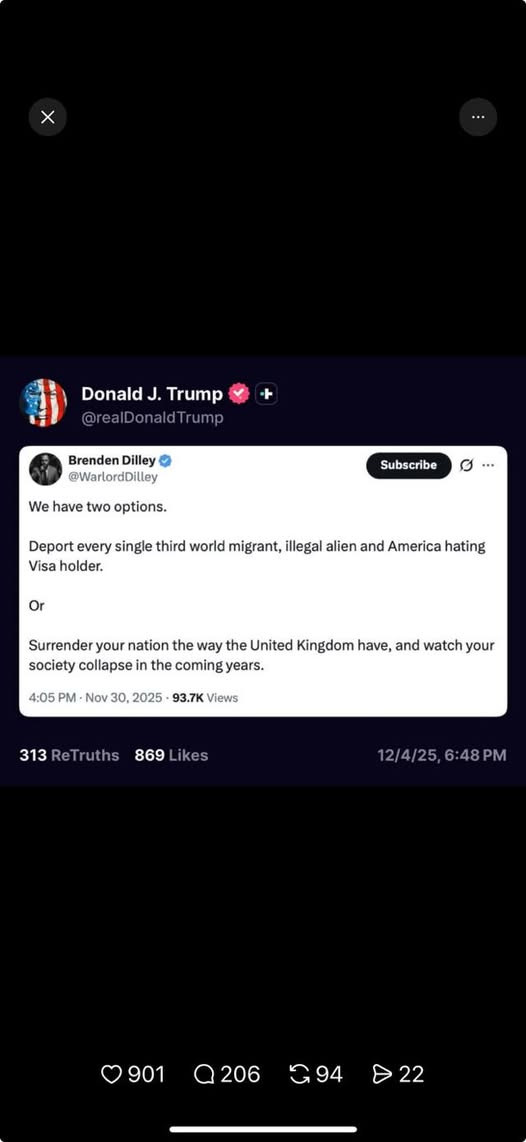Image resolution: width=526 pixels, height=1142 pixels.
Task: Tap the repost arrows icon
Action: pyautogui.click(x=299, y=1074)
